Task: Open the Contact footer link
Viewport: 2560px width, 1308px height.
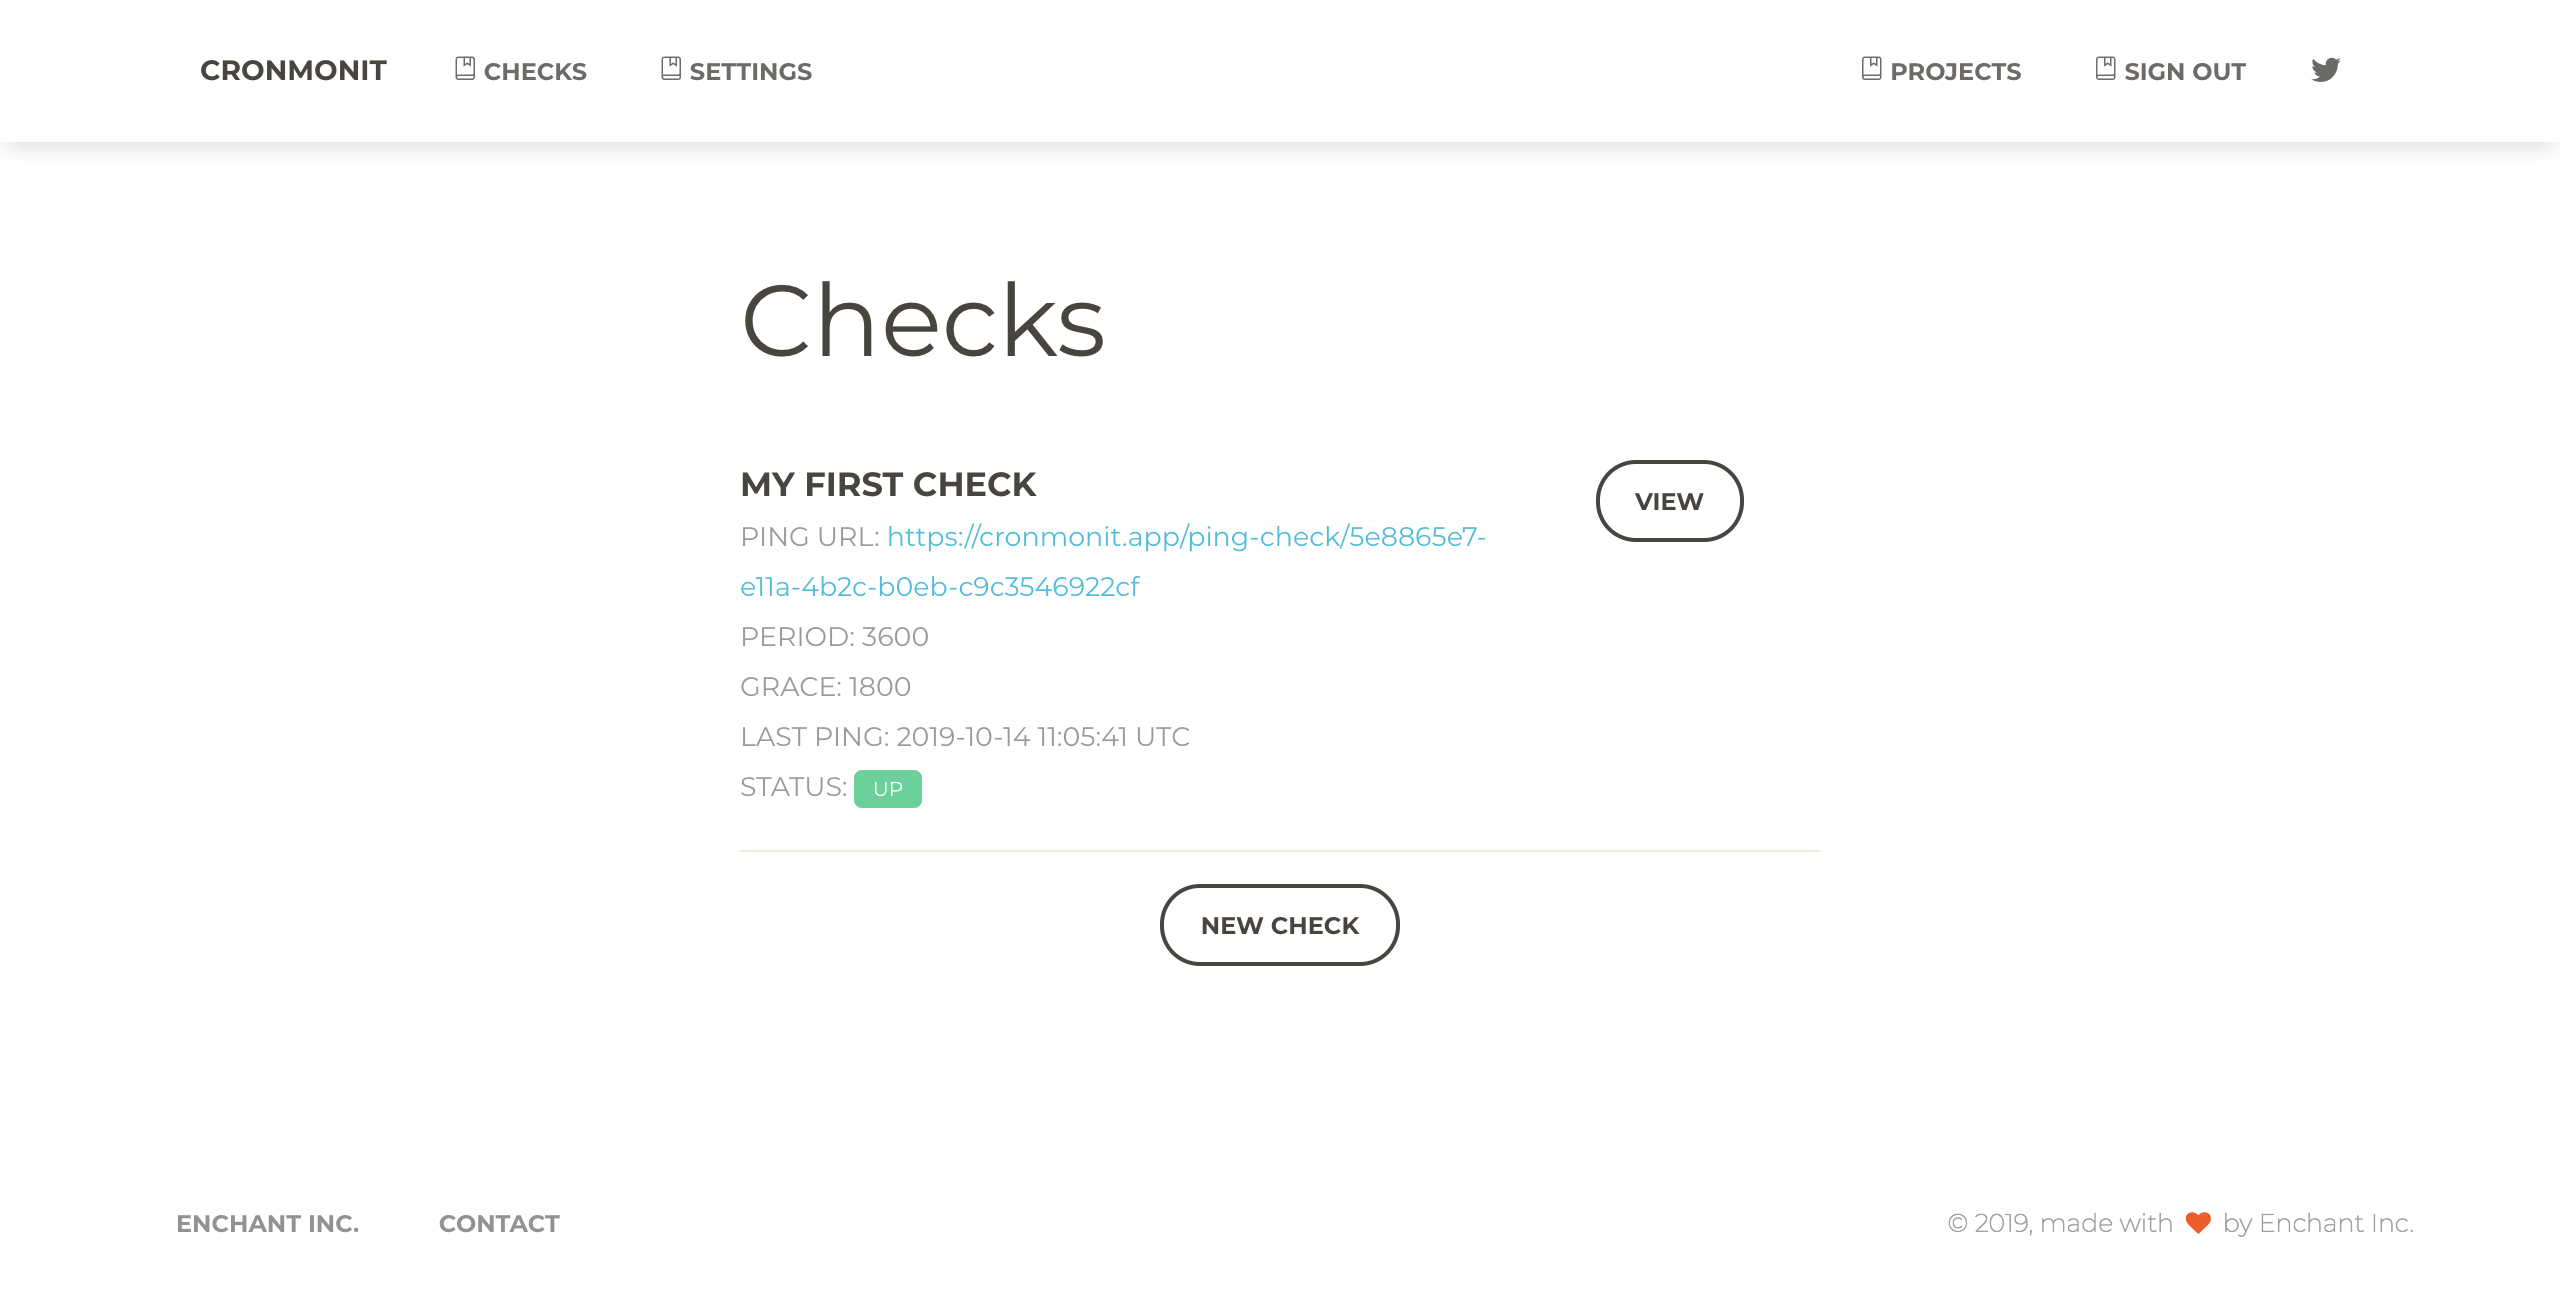Action: [499, 1224]
